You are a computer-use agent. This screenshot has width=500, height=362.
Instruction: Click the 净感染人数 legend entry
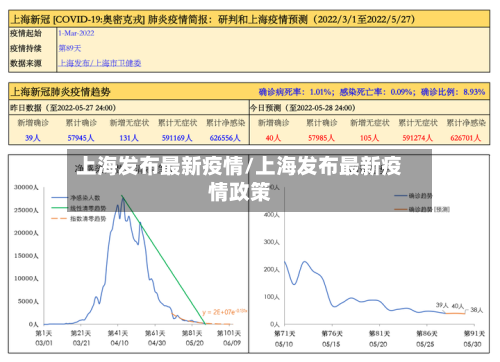pos(76,198)
